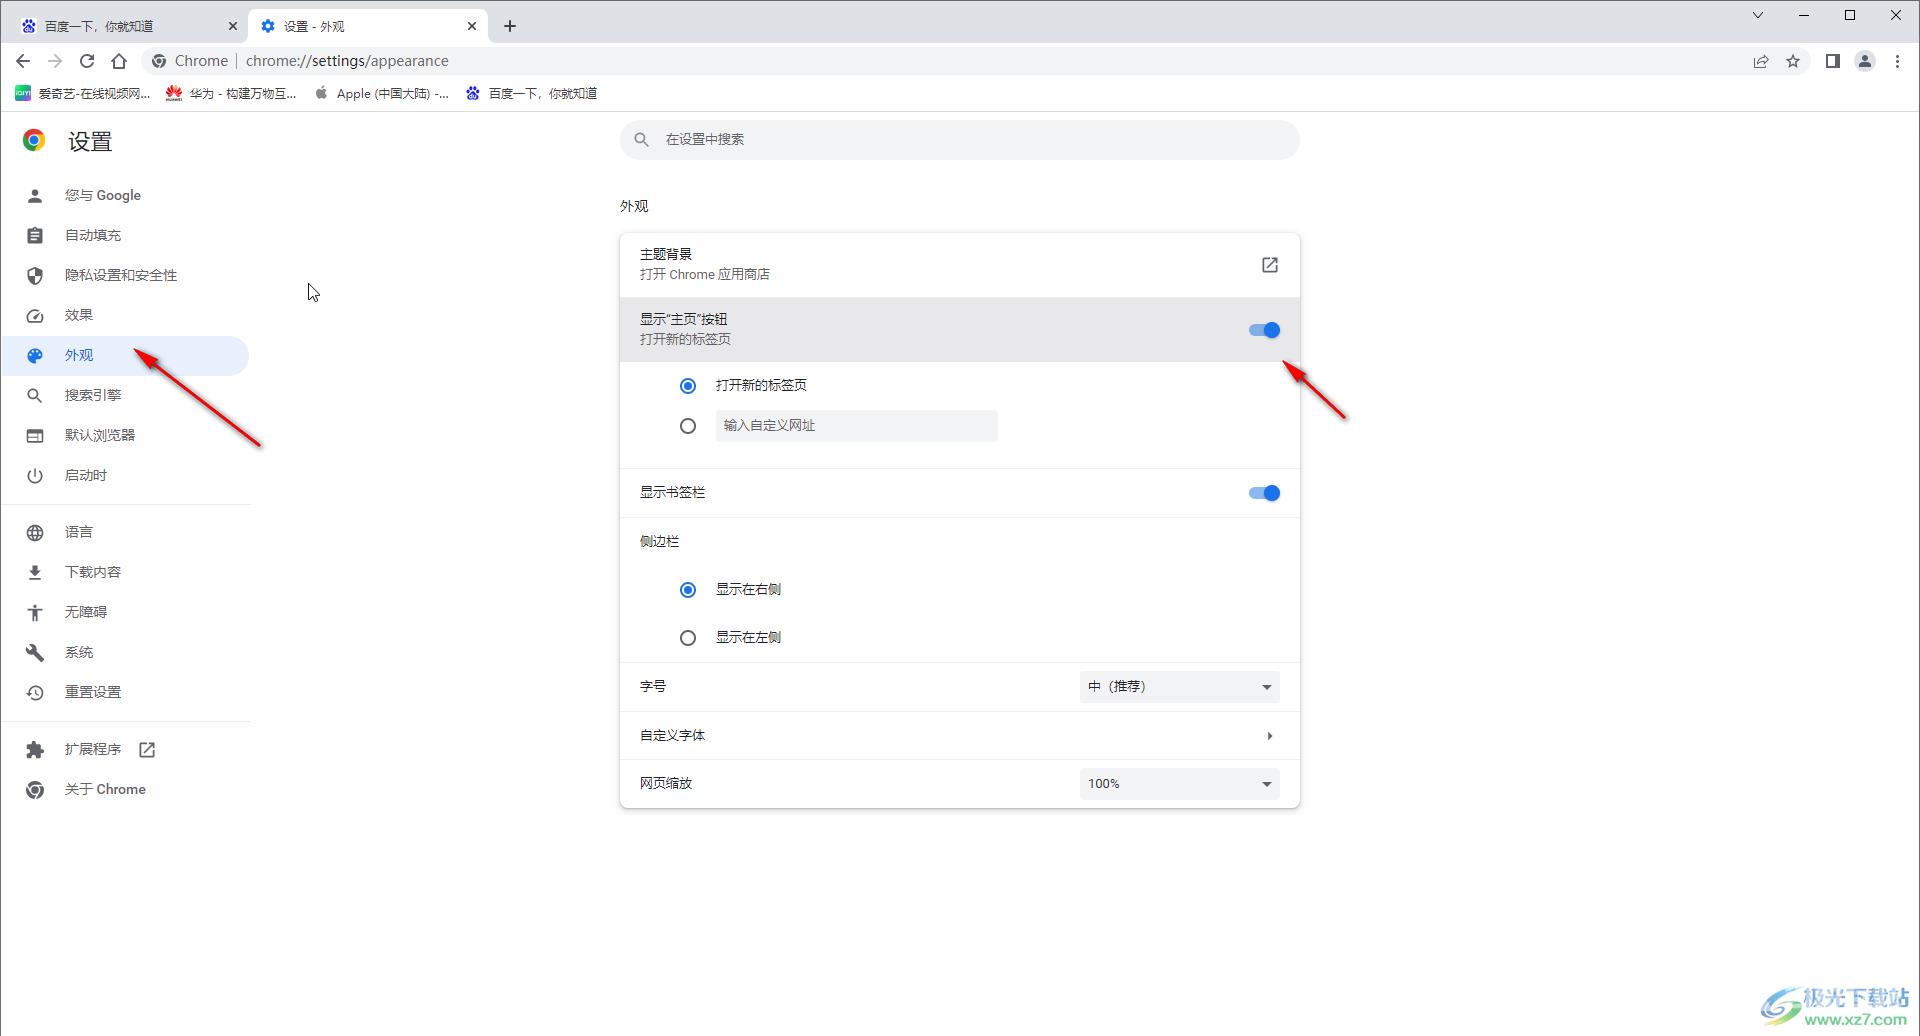The image size is (1920, 1036).
Task: Open 扩展程序 in the sidebar
Action: click(125, 749)
